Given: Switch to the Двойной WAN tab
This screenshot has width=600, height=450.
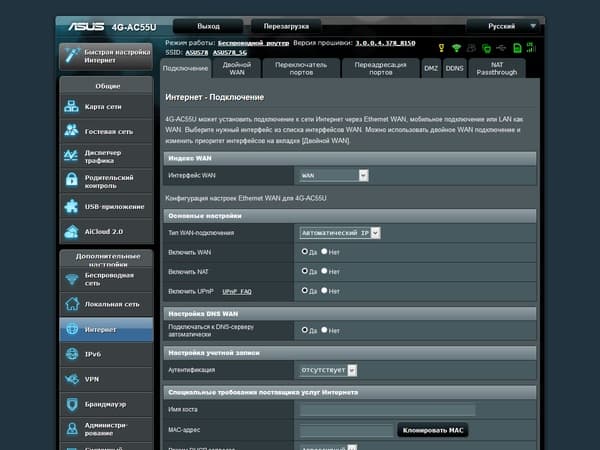Looking at the screenshot, I should point(237,68).
